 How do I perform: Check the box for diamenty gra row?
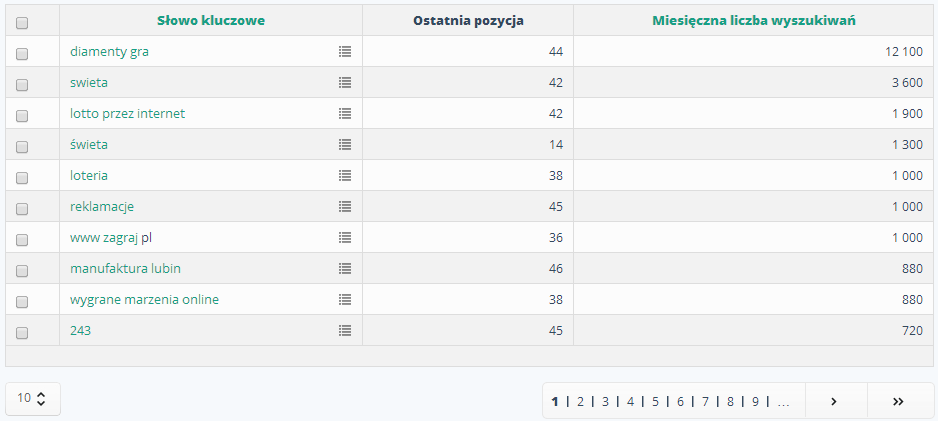22,53
